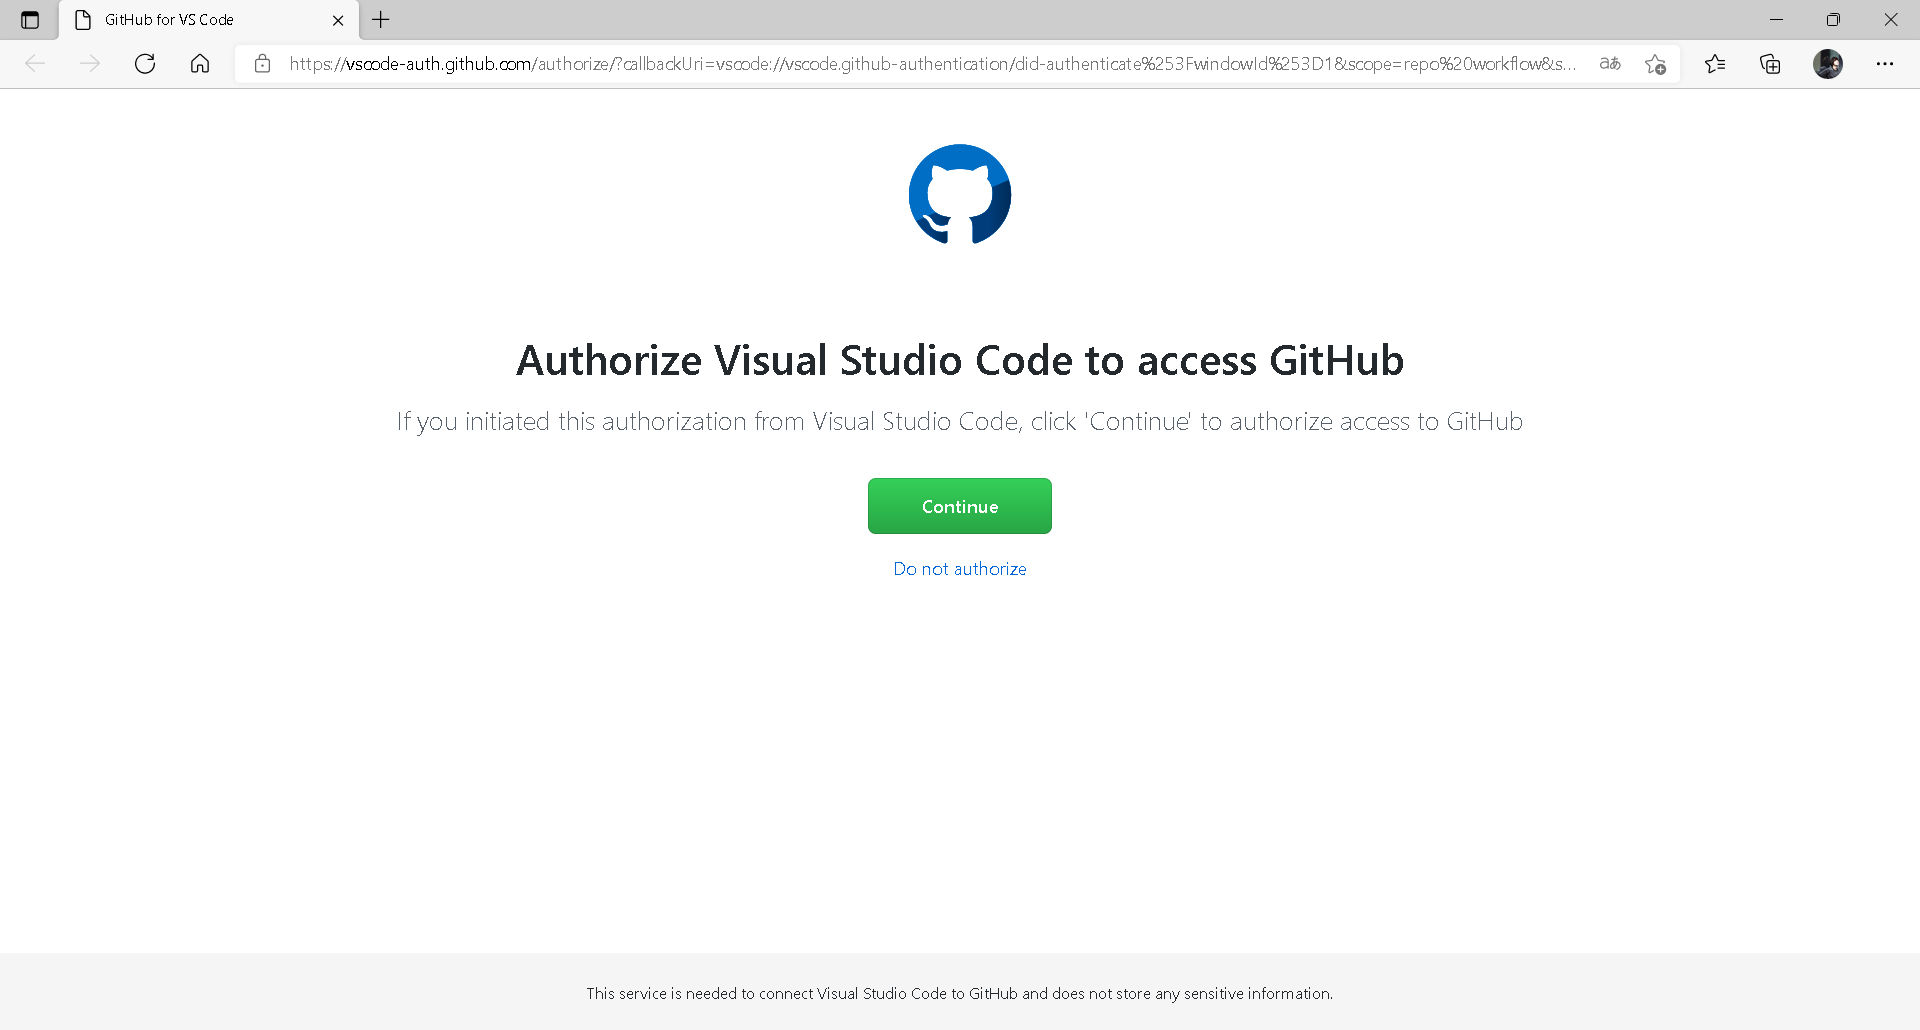Open the Collections panel

[x=1770, y=63]
